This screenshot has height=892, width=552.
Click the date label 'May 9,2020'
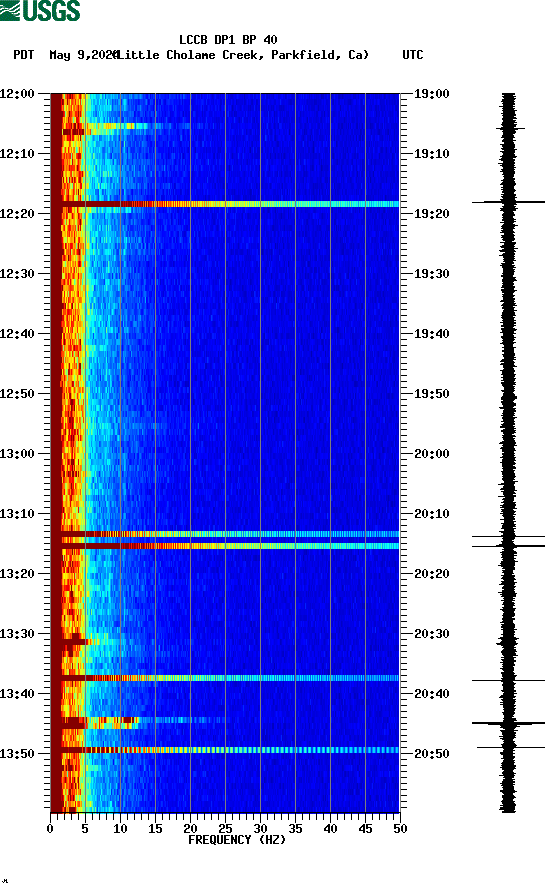pos(84,55)
